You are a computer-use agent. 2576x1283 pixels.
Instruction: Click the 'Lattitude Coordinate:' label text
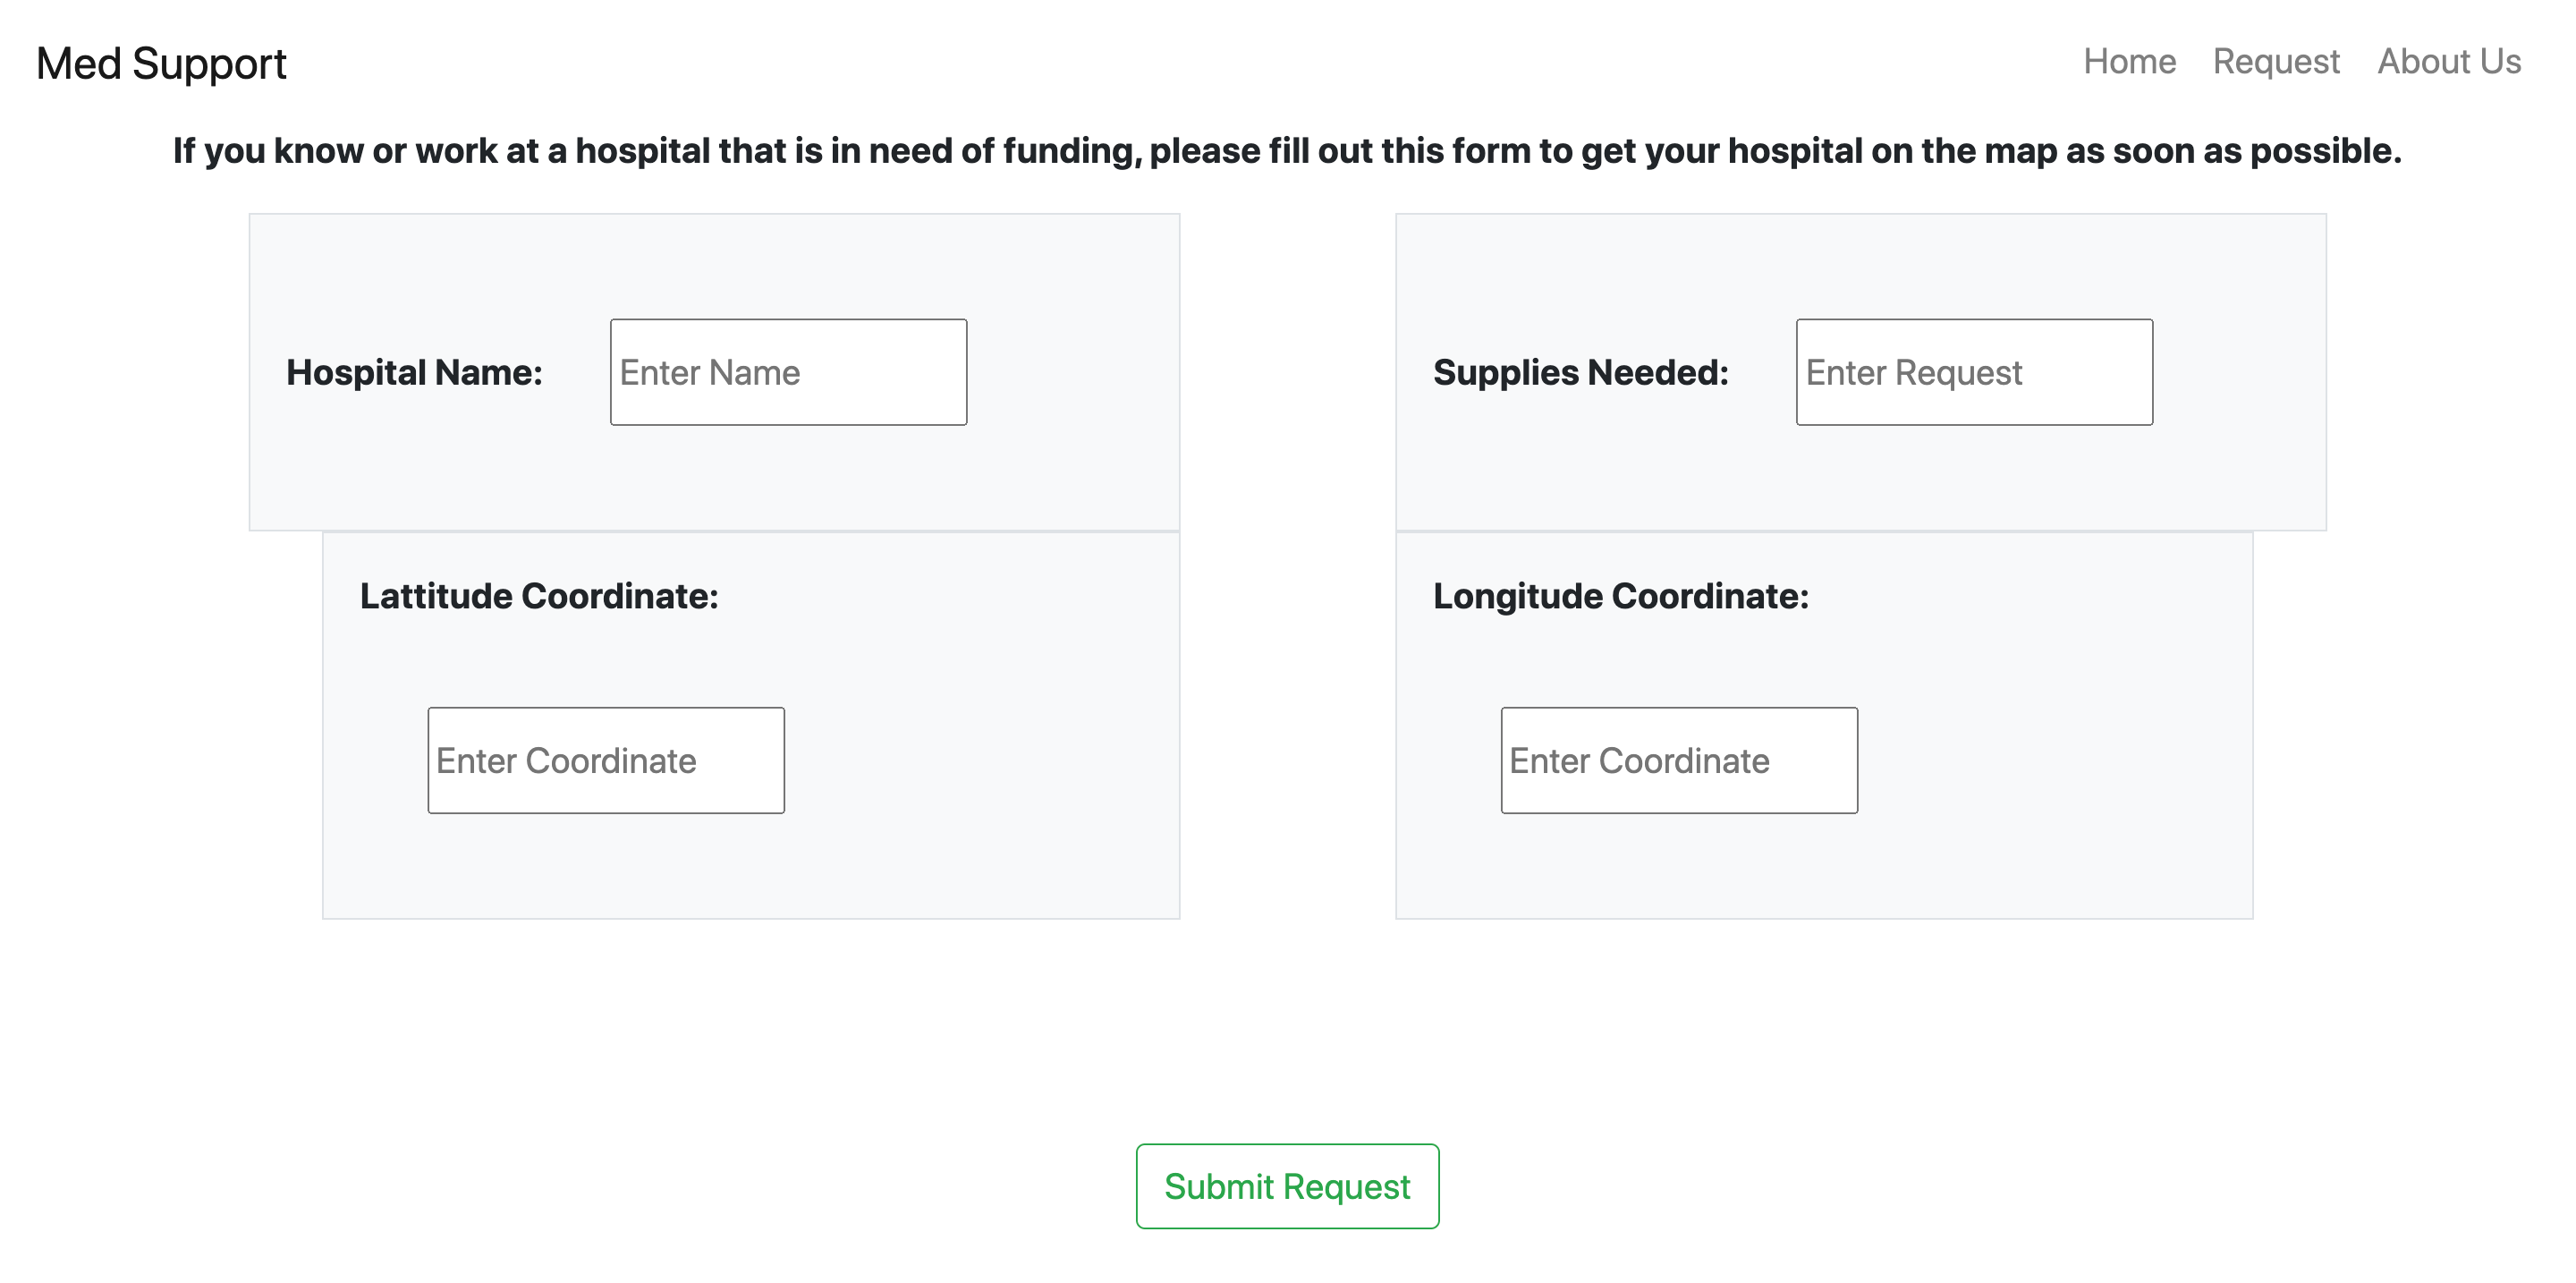539,596
